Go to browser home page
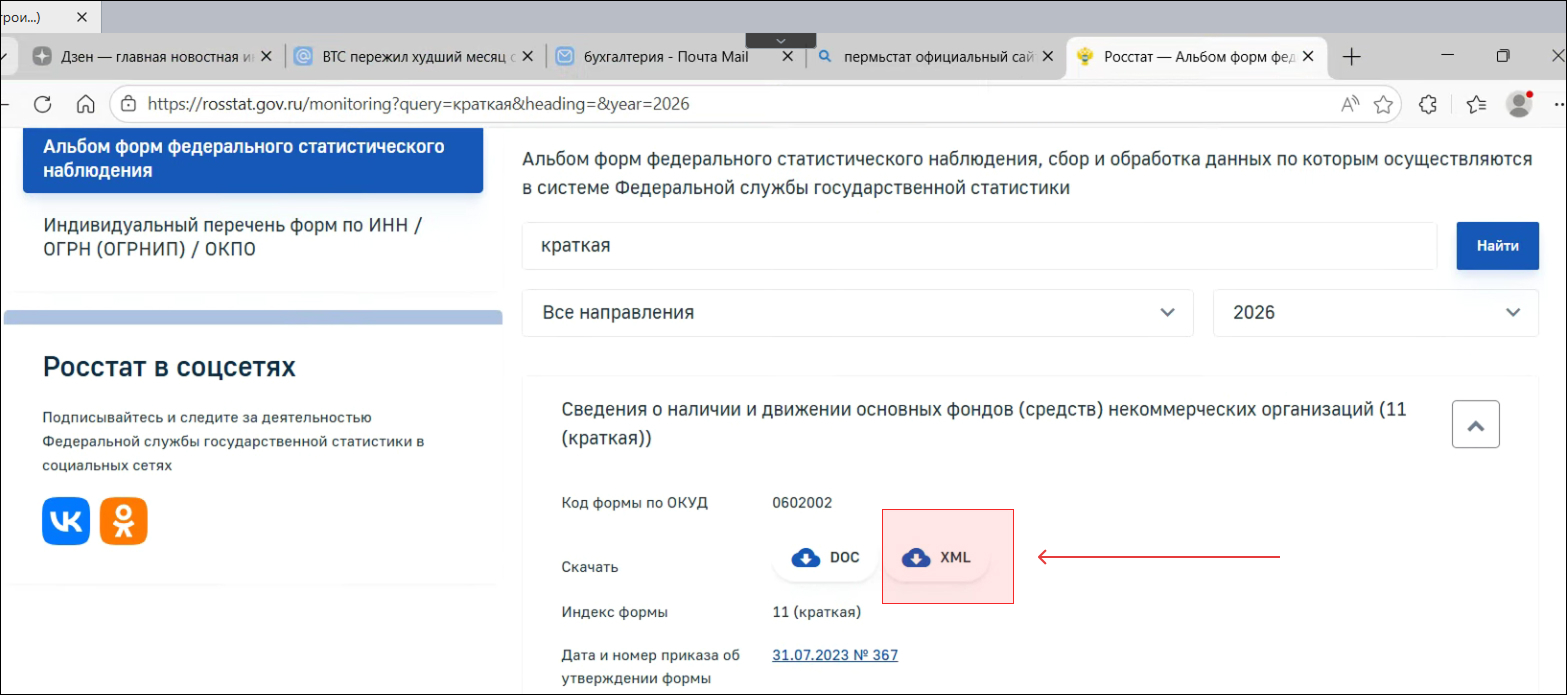The image size is (1567, 695). pyautogui.click(x=86, y=104)
